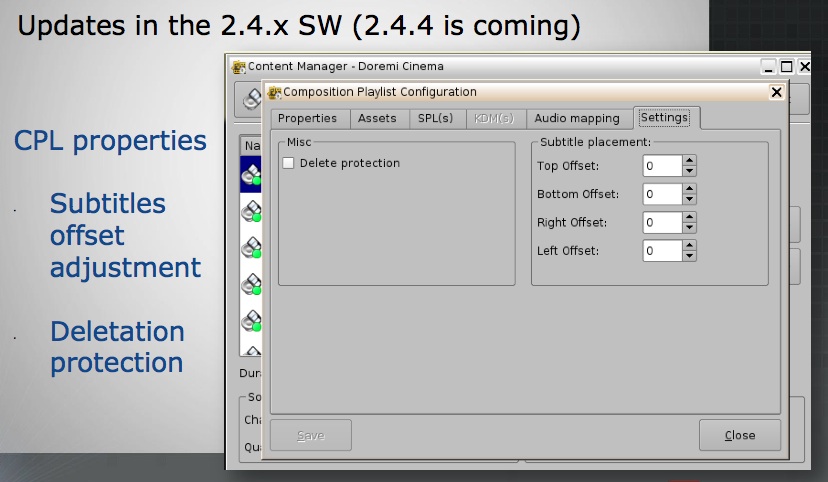Decrease the Top Offset value
The width and height of the screenshot is (828, 482).
tap(689, 171)
